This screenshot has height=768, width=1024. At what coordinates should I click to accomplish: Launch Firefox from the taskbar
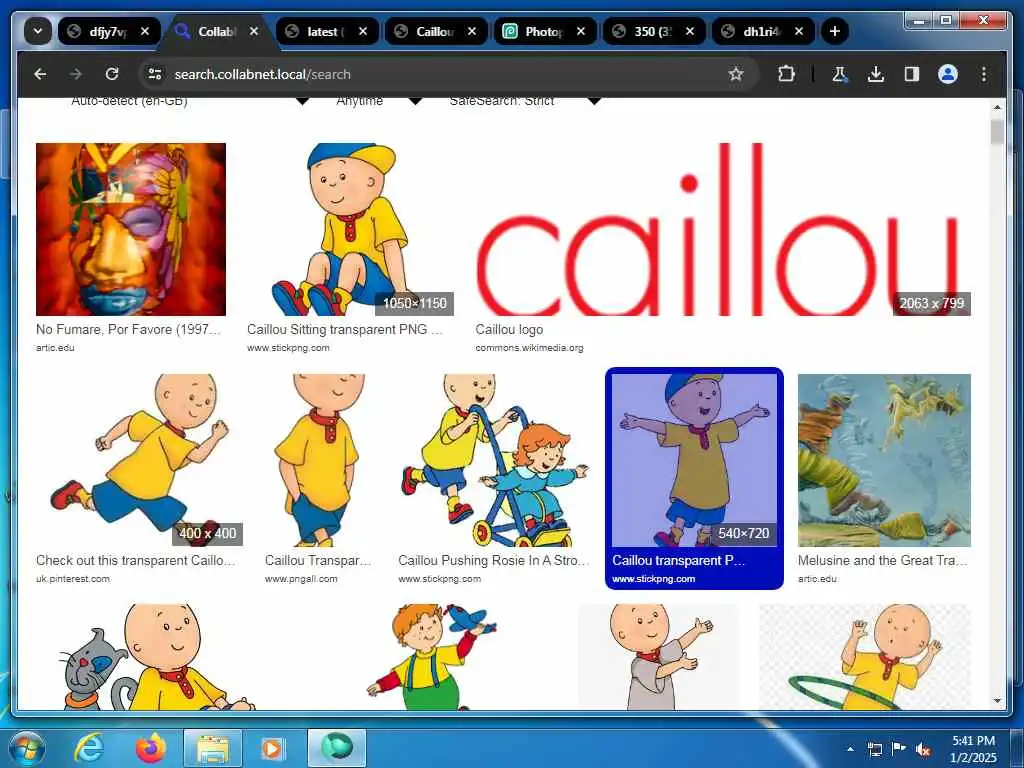[x=151, y=748]
